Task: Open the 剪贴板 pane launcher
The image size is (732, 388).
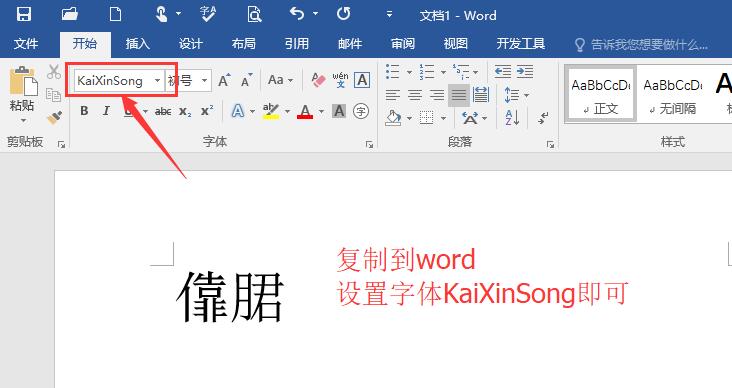Action: click(x=61, y=145)
